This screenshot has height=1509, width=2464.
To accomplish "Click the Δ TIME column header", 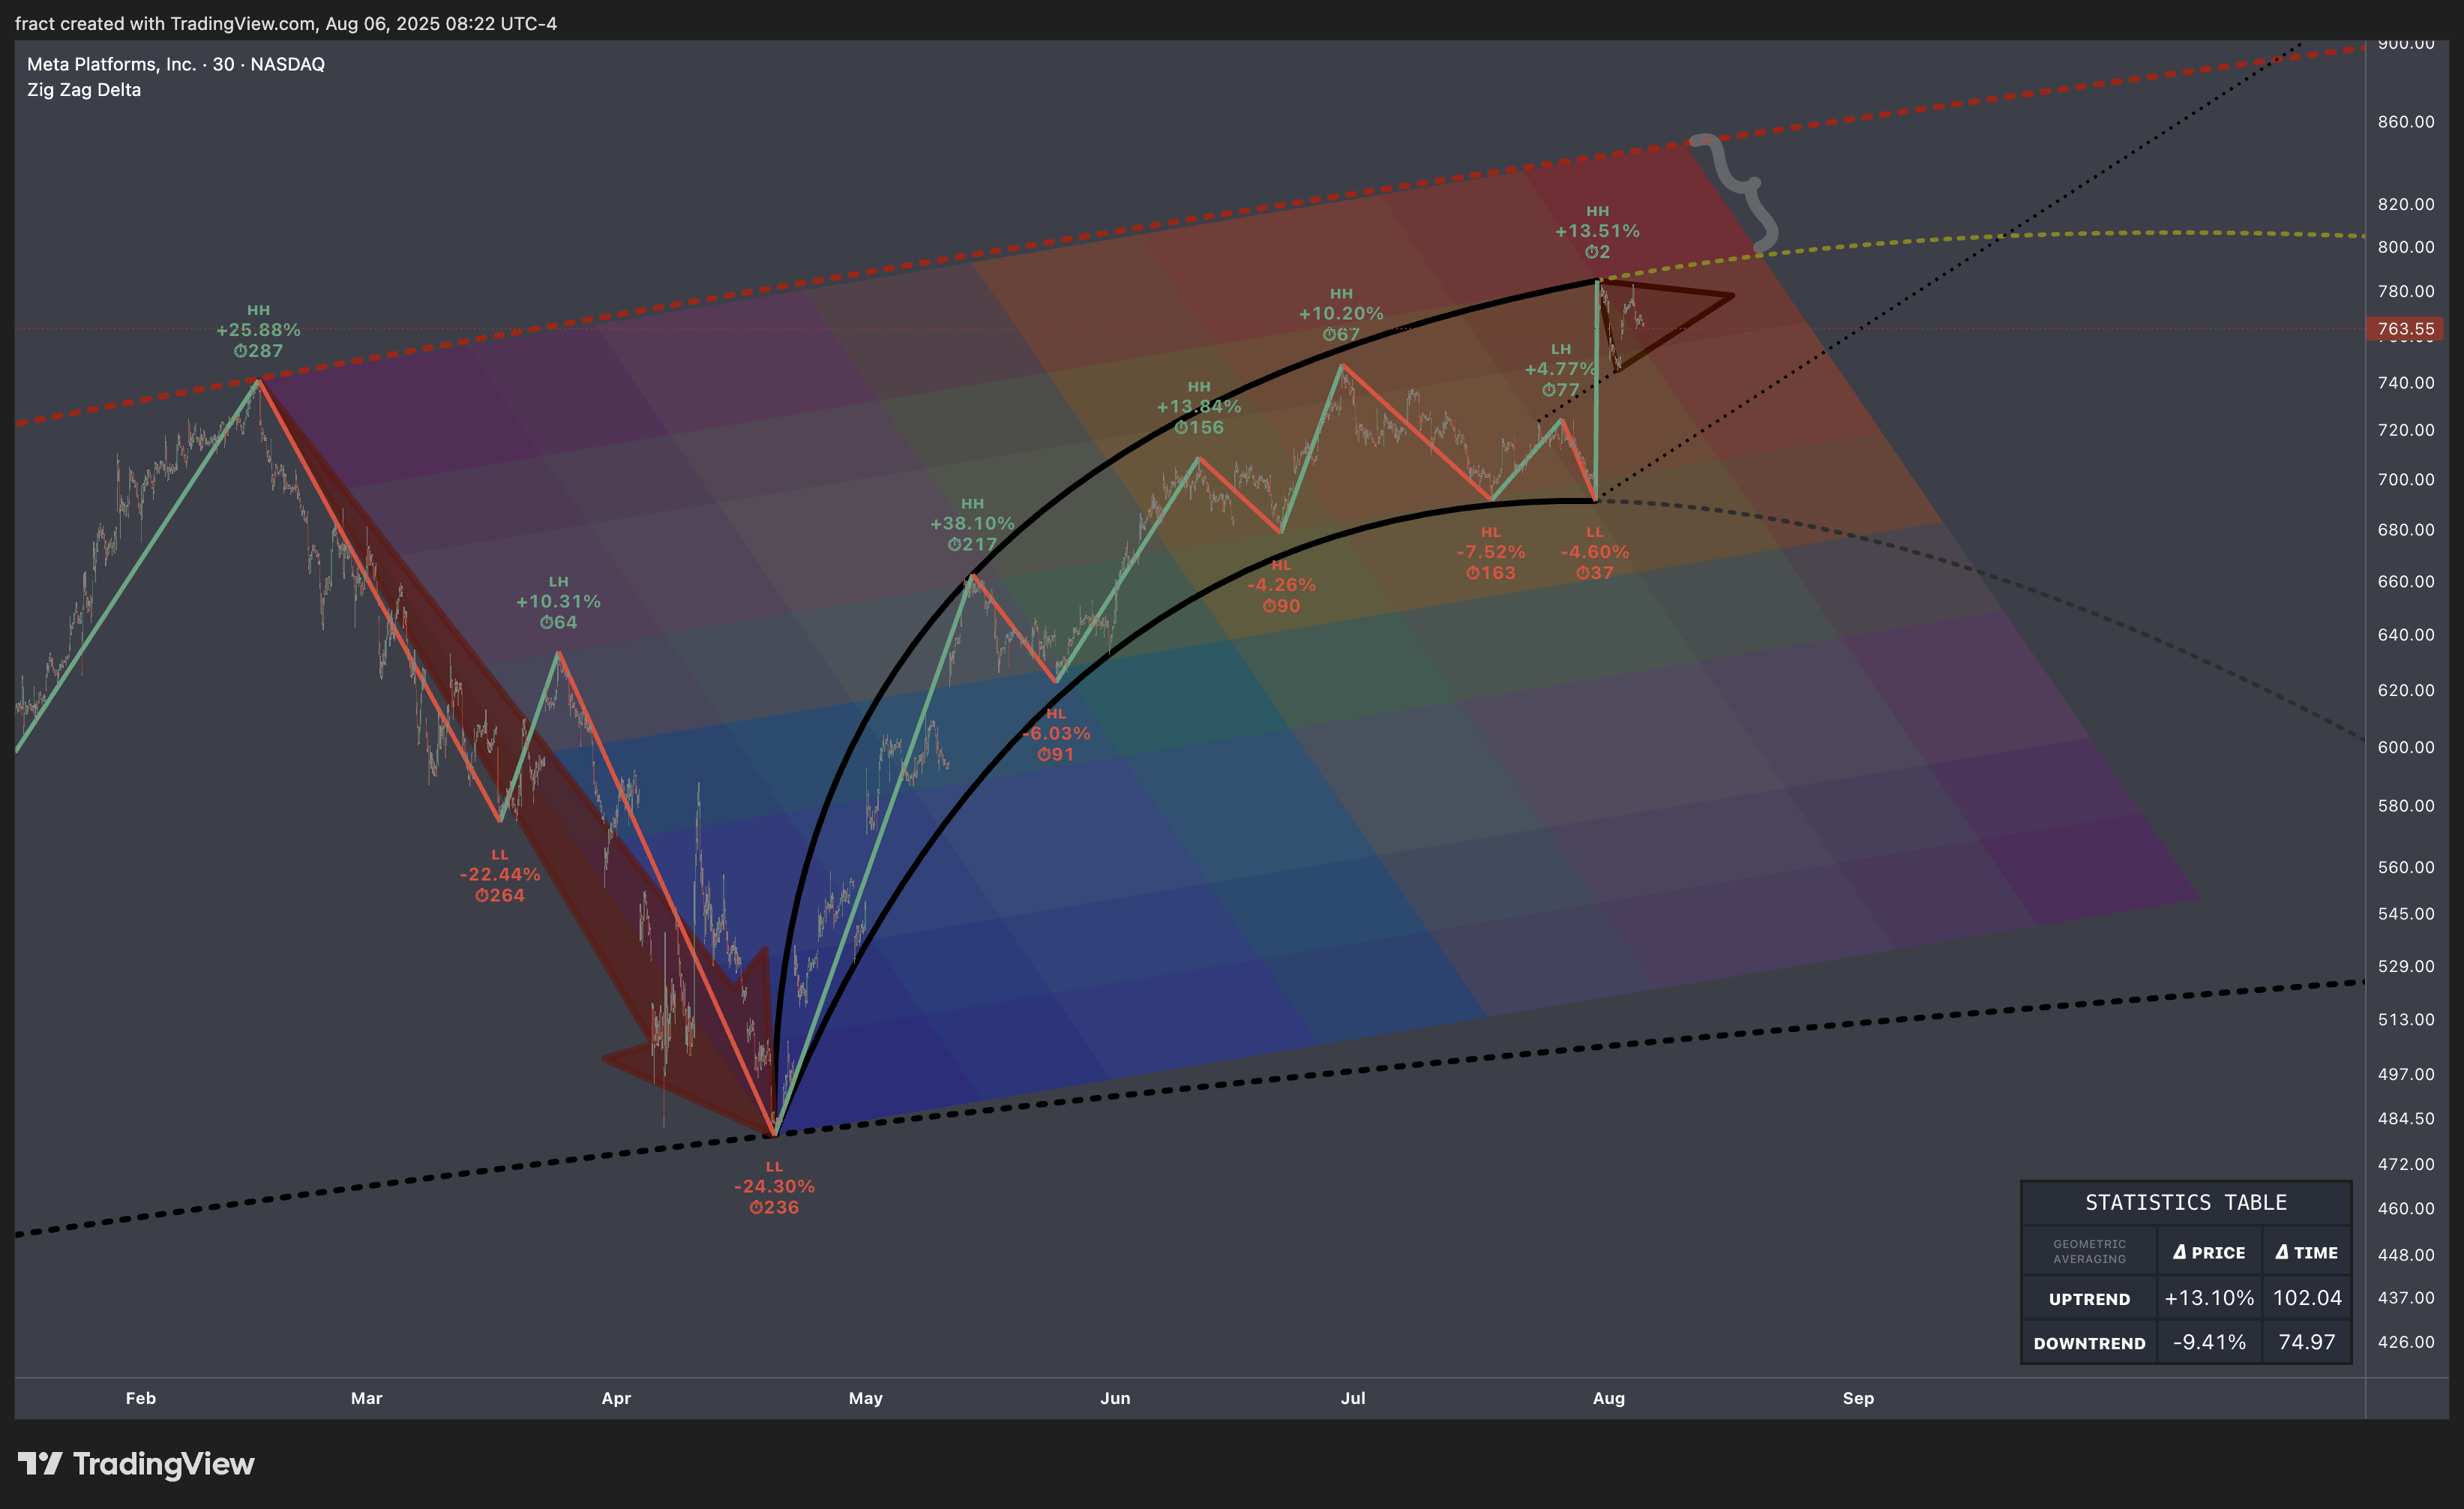I will [2306, 1252].
